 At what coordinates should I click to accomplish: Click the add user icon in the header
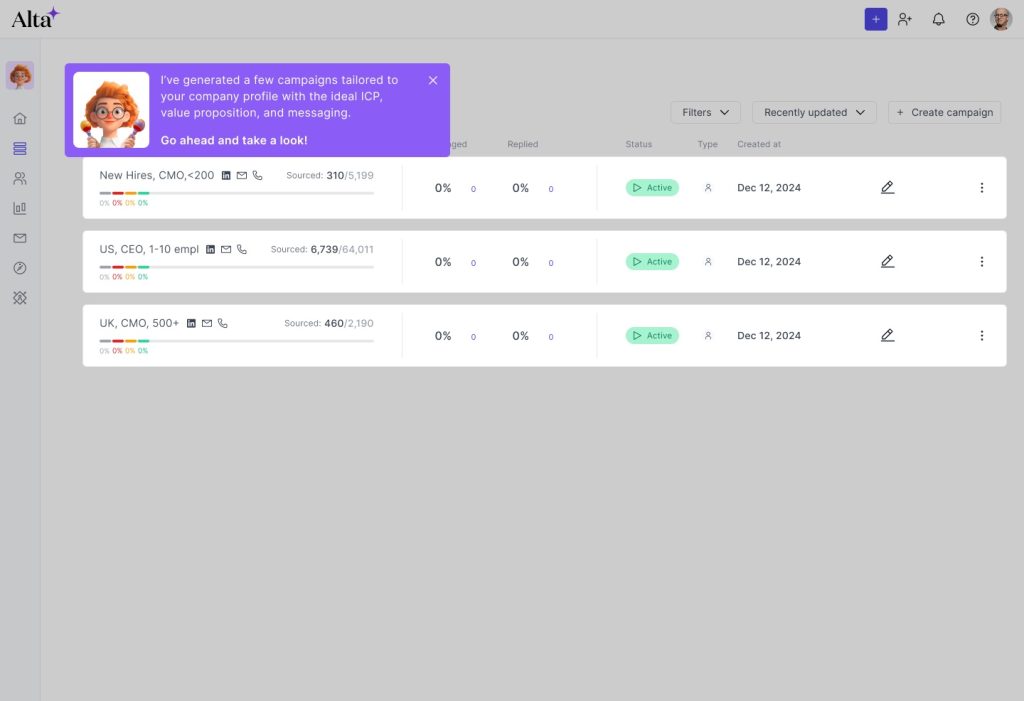point(905,19)
